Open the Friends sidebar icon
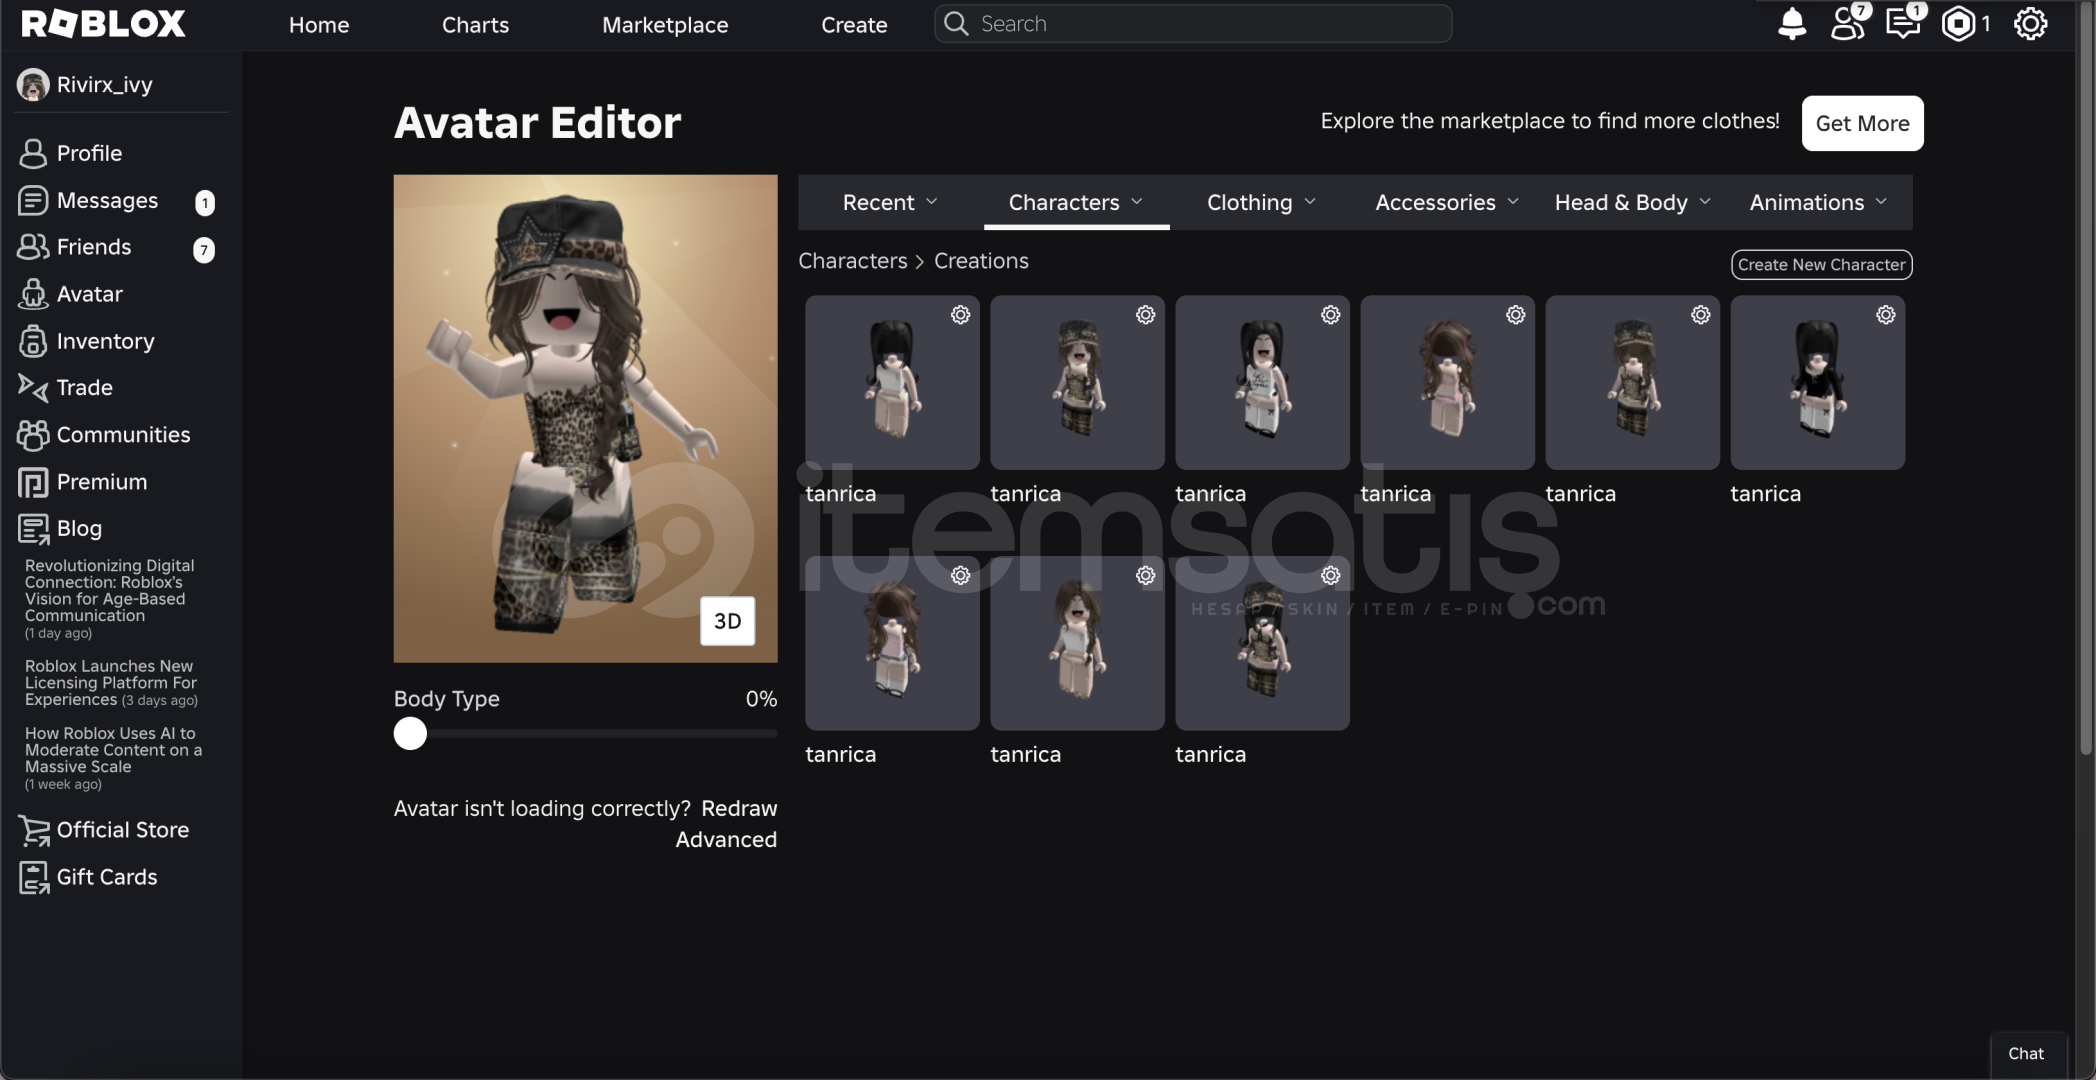 [33, 247]
